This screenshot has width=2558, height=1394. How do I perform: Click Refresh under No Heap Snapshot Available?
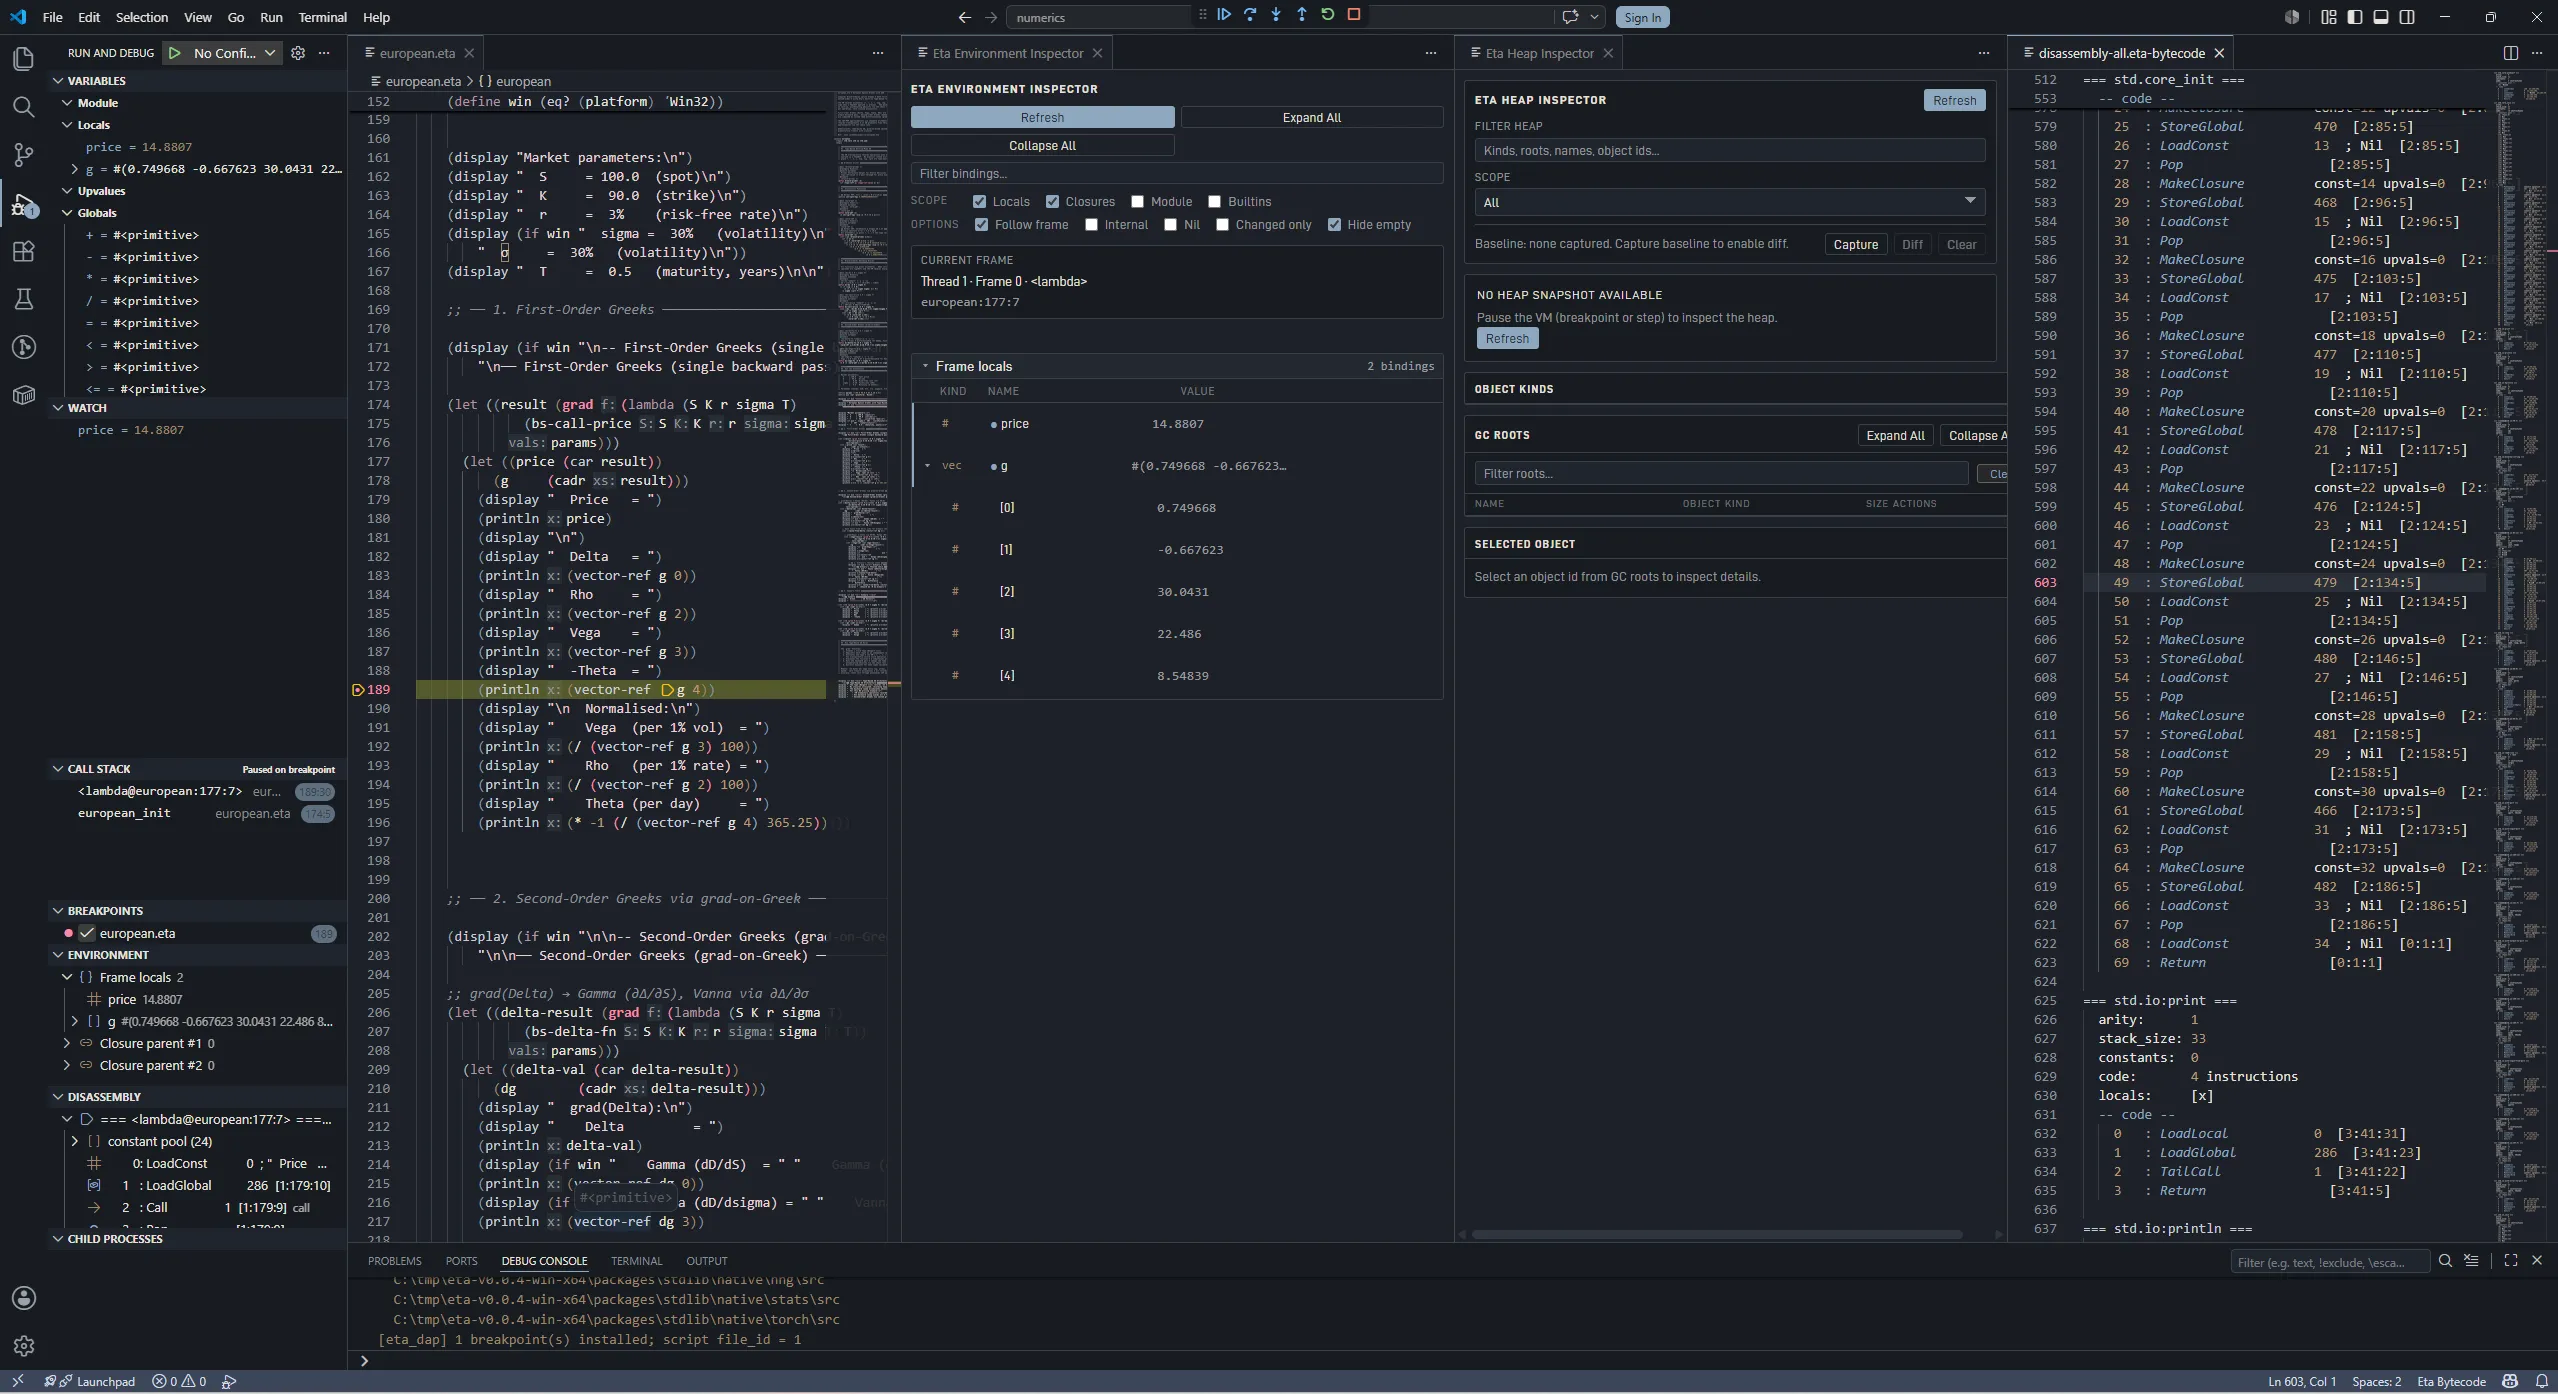(1507, 338)
